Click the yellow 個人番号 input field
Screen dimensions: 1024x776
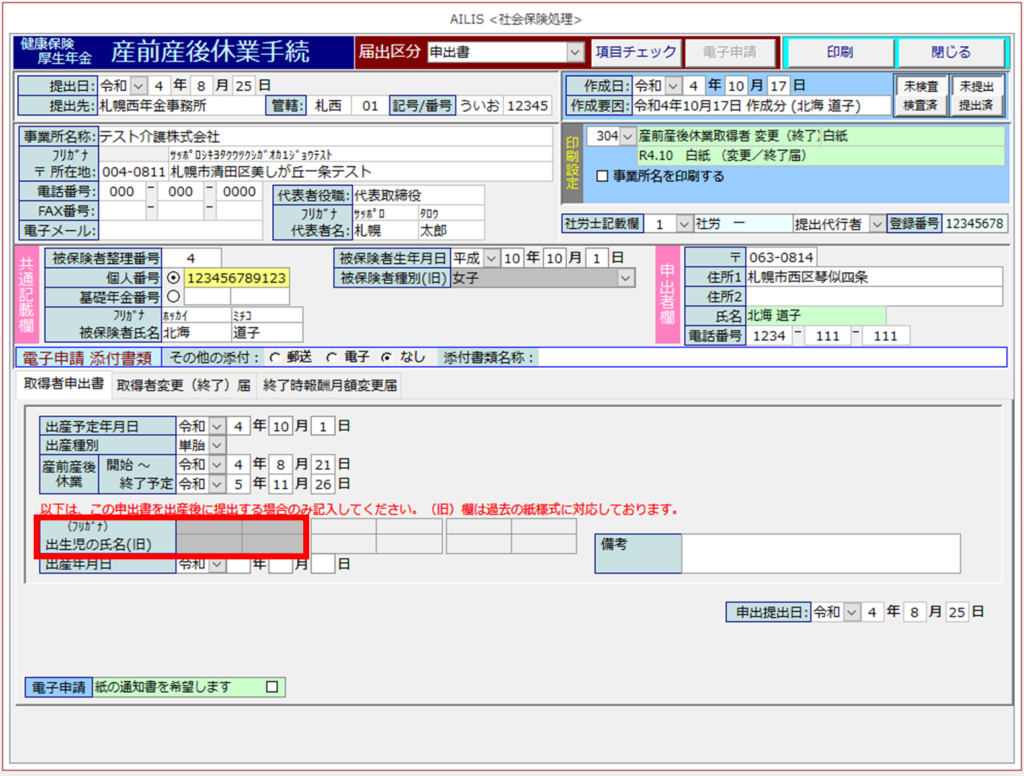click(235, 277)
